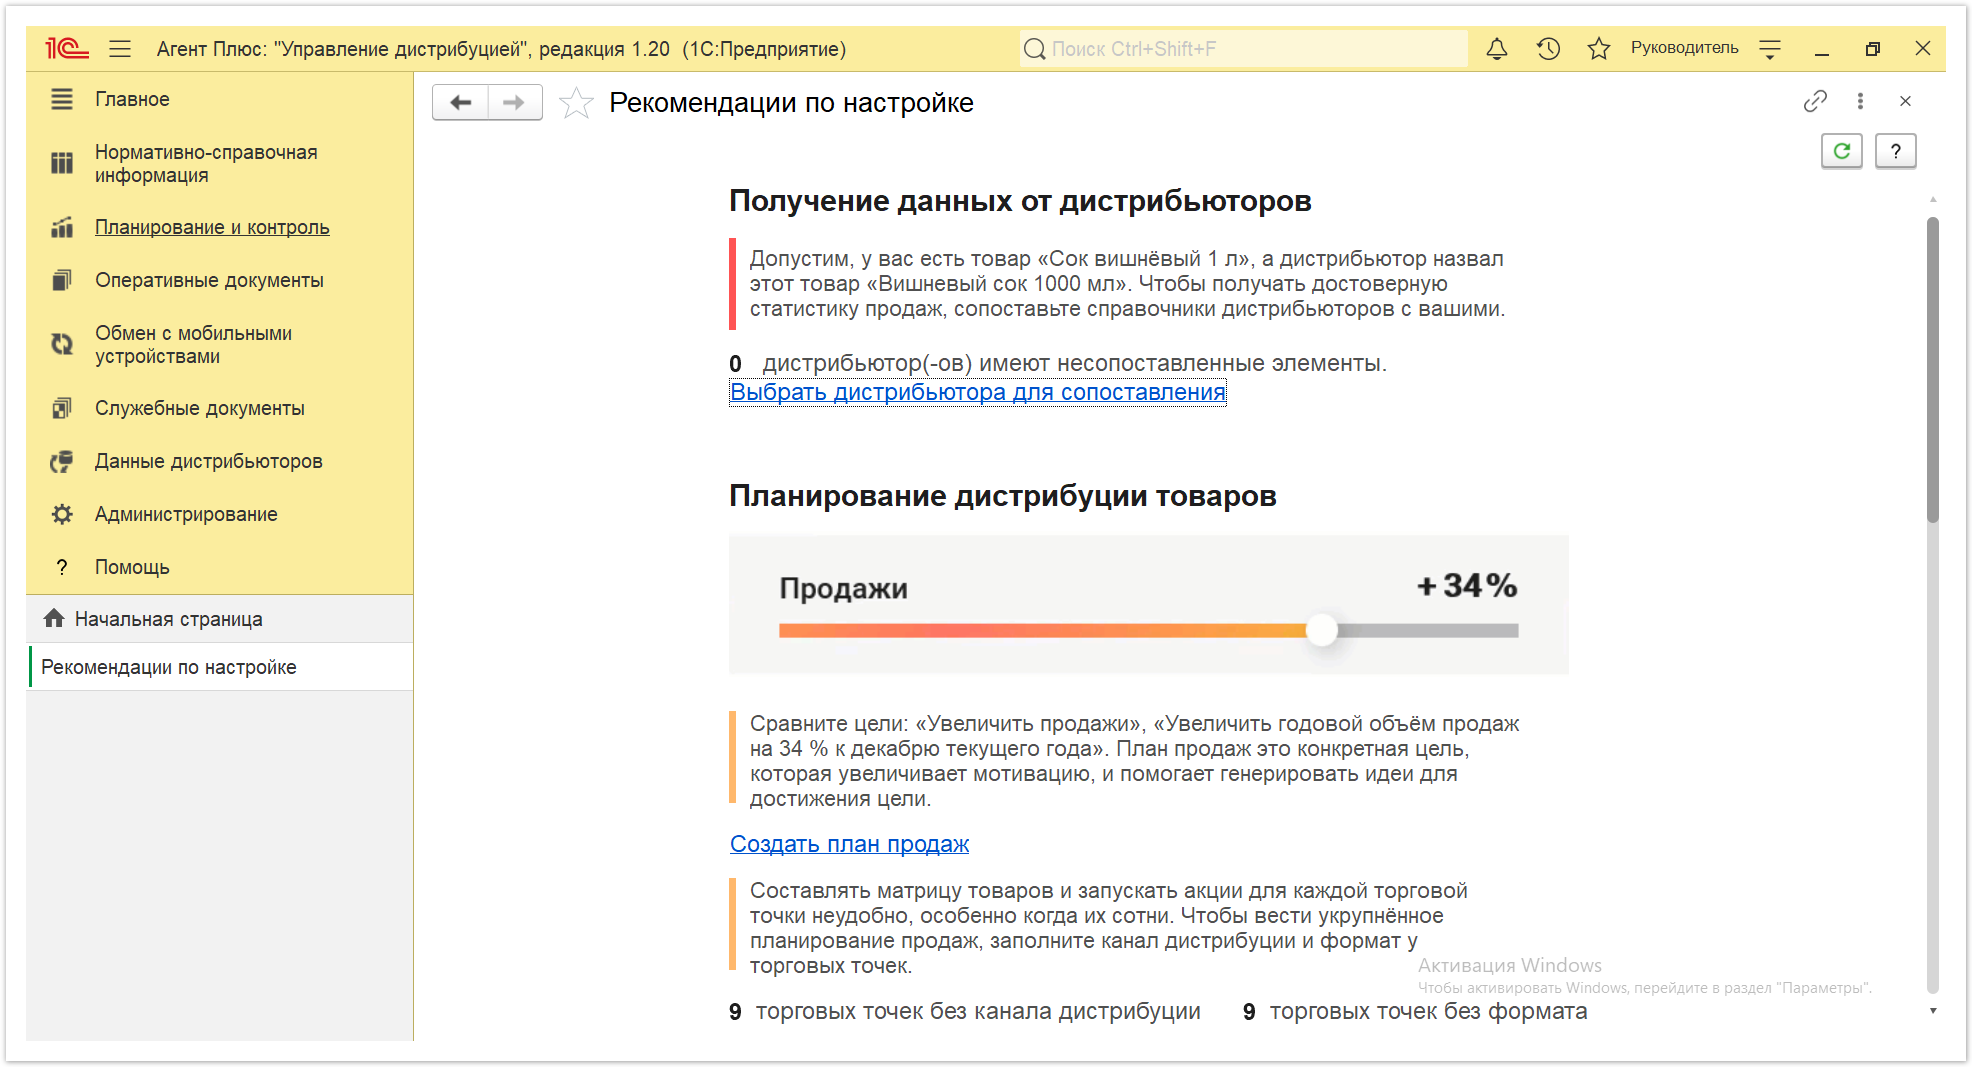
Task: Open Планирование и контроль section
Action: pyautogui.click(x=212, y=227)
